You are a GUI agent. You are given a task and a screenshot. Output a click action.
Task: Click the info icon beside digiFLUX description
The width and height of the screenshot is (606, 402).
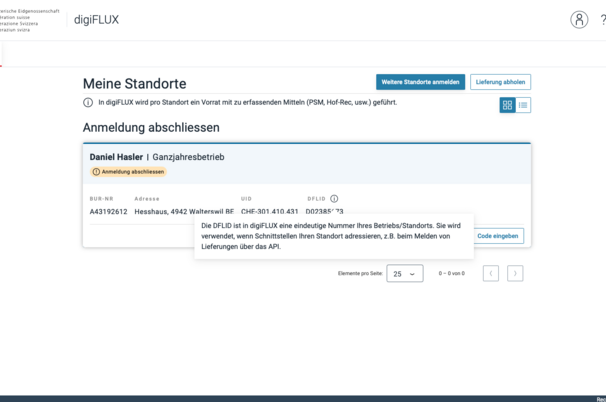(88, 103)
